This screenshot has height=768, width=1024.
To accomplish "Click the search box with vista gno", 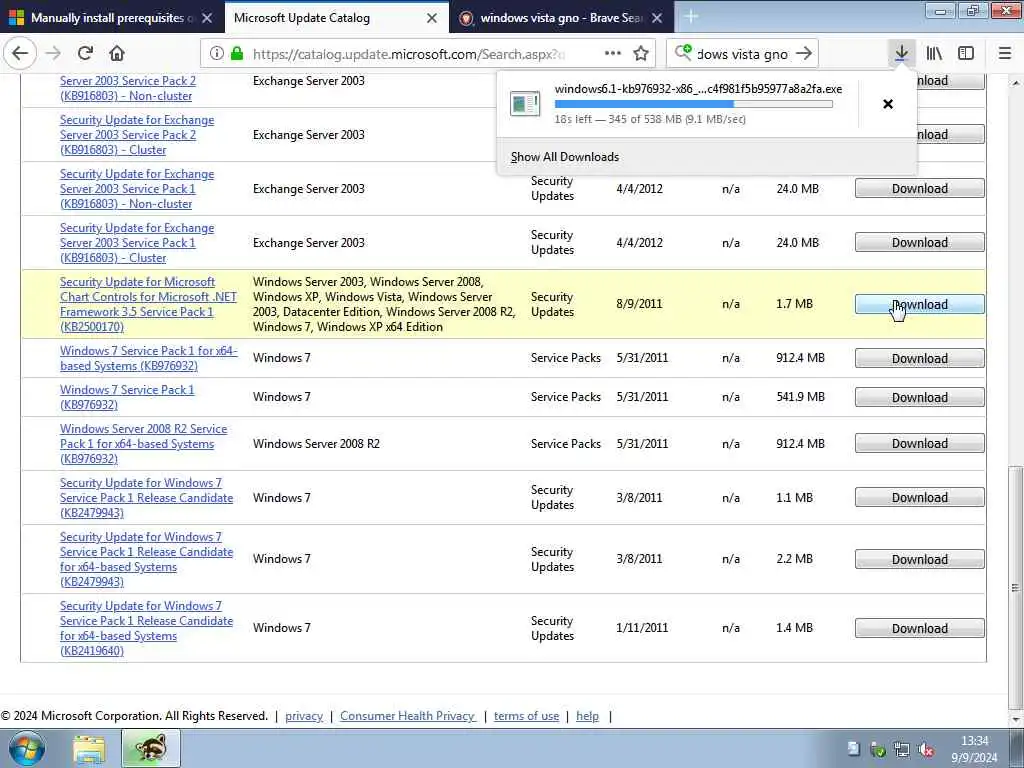I will [x=742, y=54].
